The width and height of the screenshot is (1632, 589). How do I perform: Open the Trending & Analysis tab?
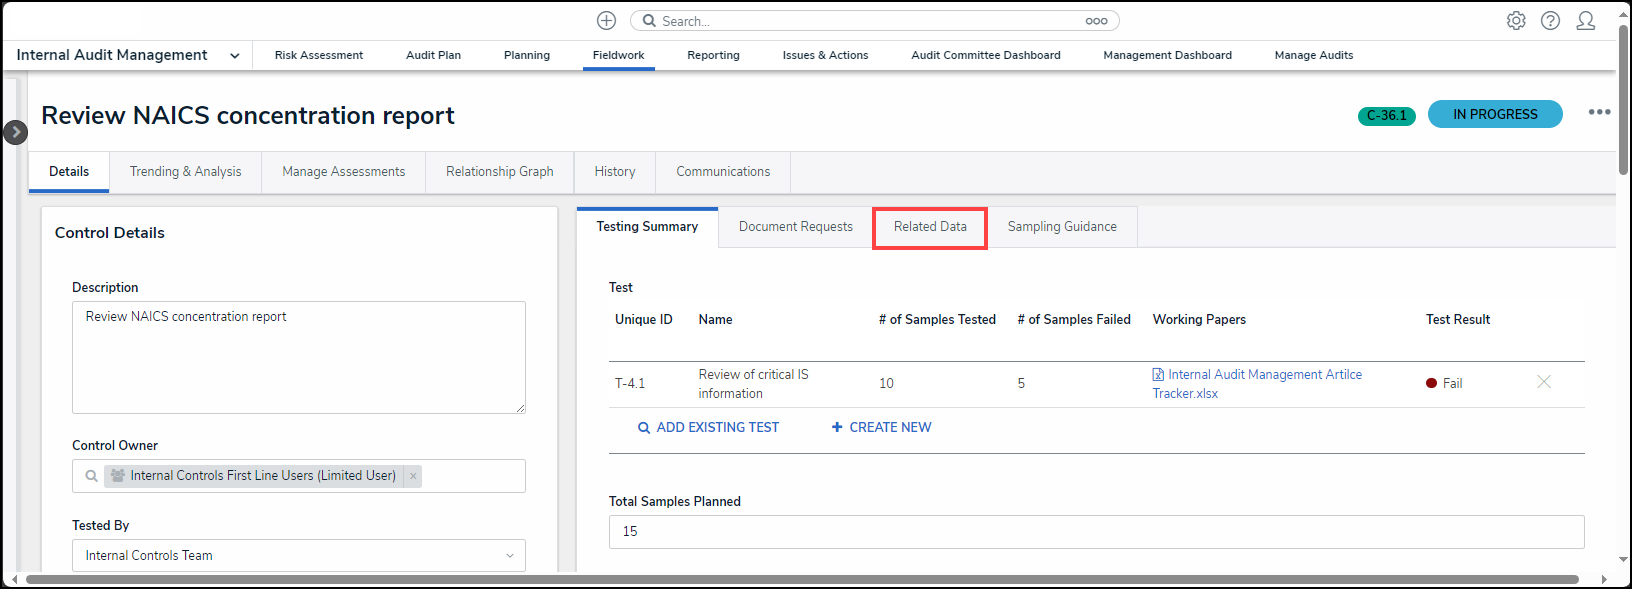pos(185,172)
